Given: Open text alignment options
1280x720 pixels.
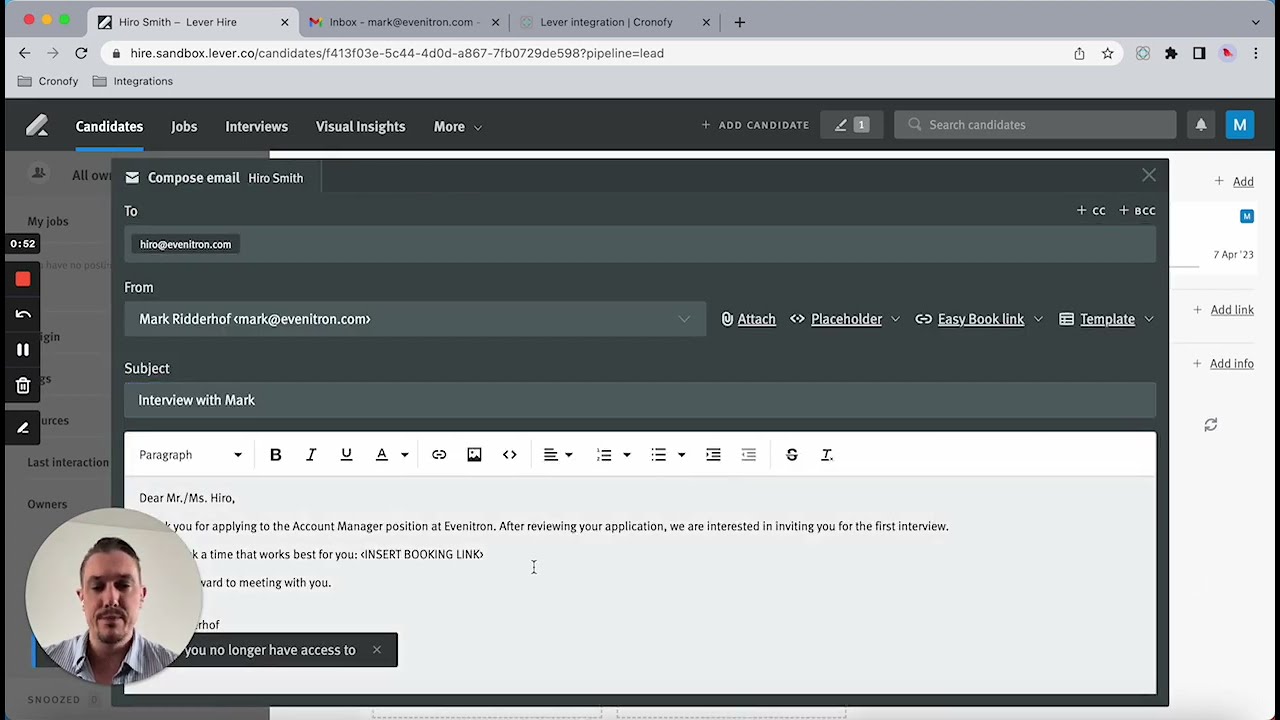Looking at the screenshot, I should (557, 455).
